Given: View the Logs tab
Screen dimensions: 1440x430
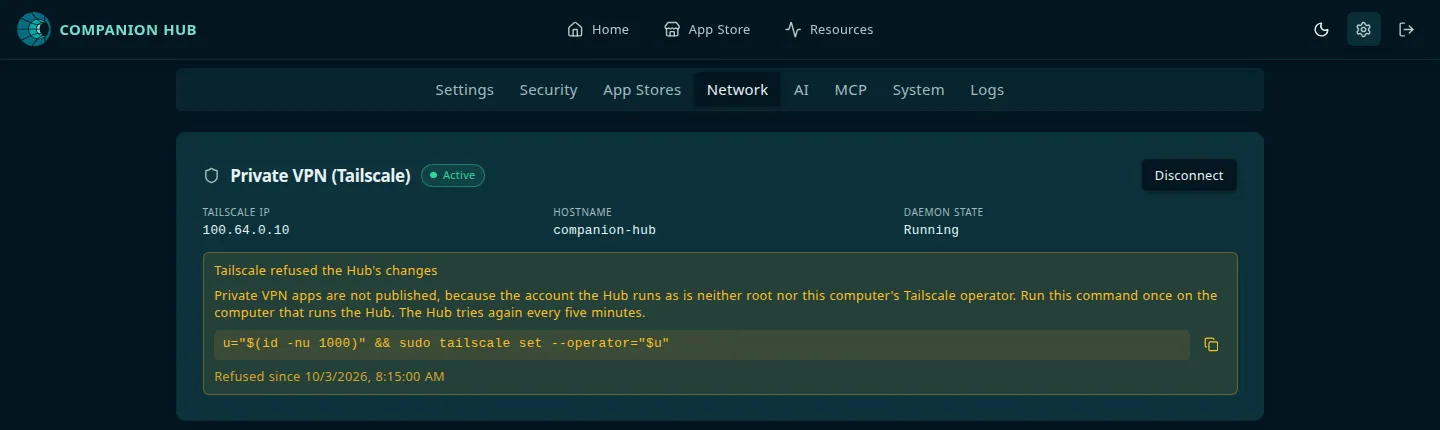Looking at the screenshot, I should tap(987, 90).
